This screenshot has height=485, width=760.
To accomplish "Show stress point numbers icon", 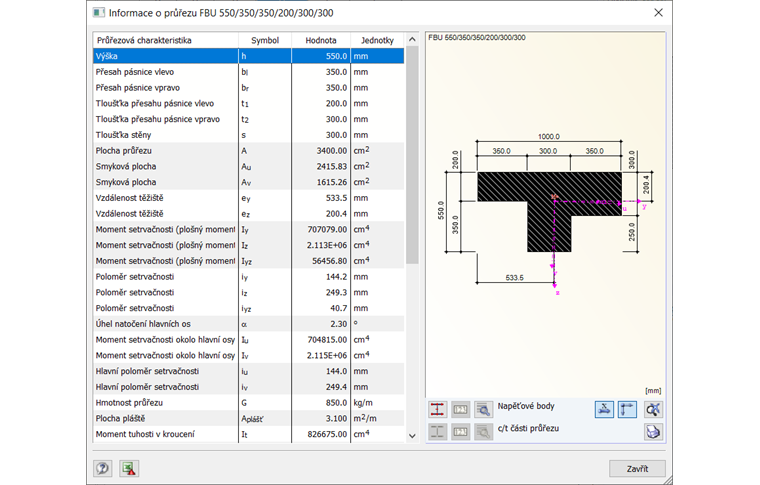I will 461,408.
